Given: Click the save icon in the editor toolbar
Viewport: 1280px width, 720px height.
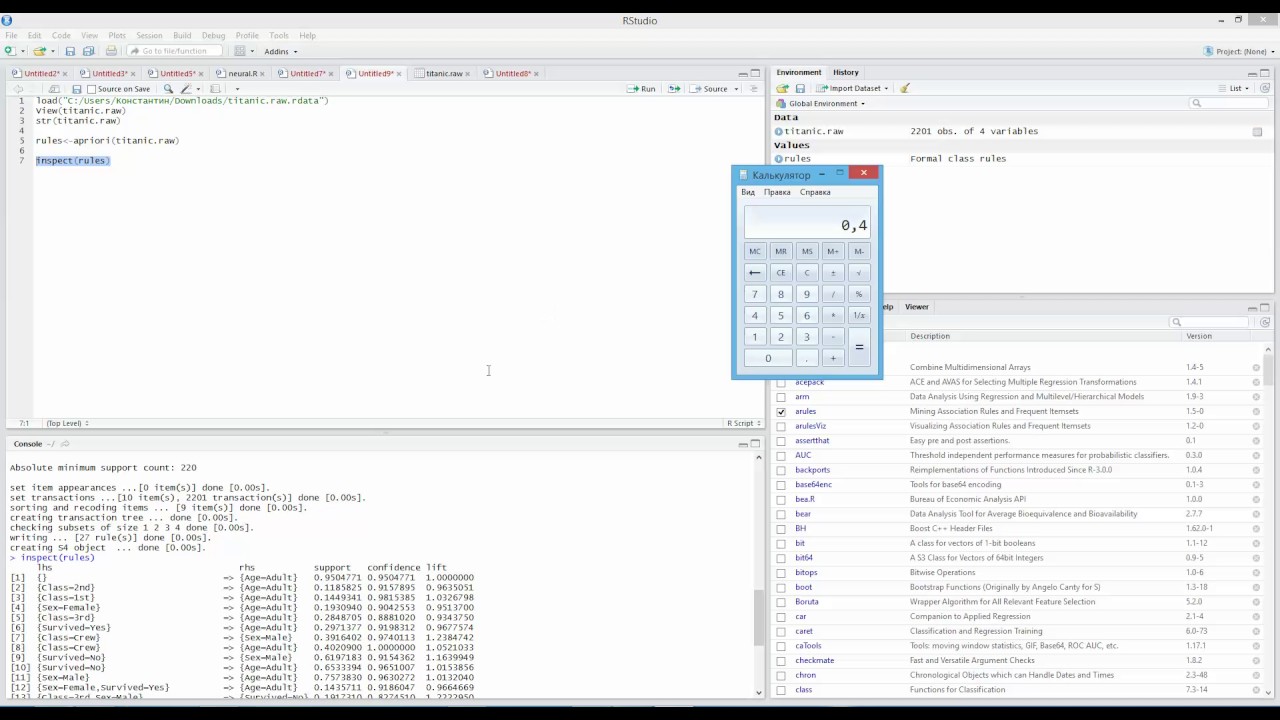Looking at the screenshot, I should click(x=77, y=89).
